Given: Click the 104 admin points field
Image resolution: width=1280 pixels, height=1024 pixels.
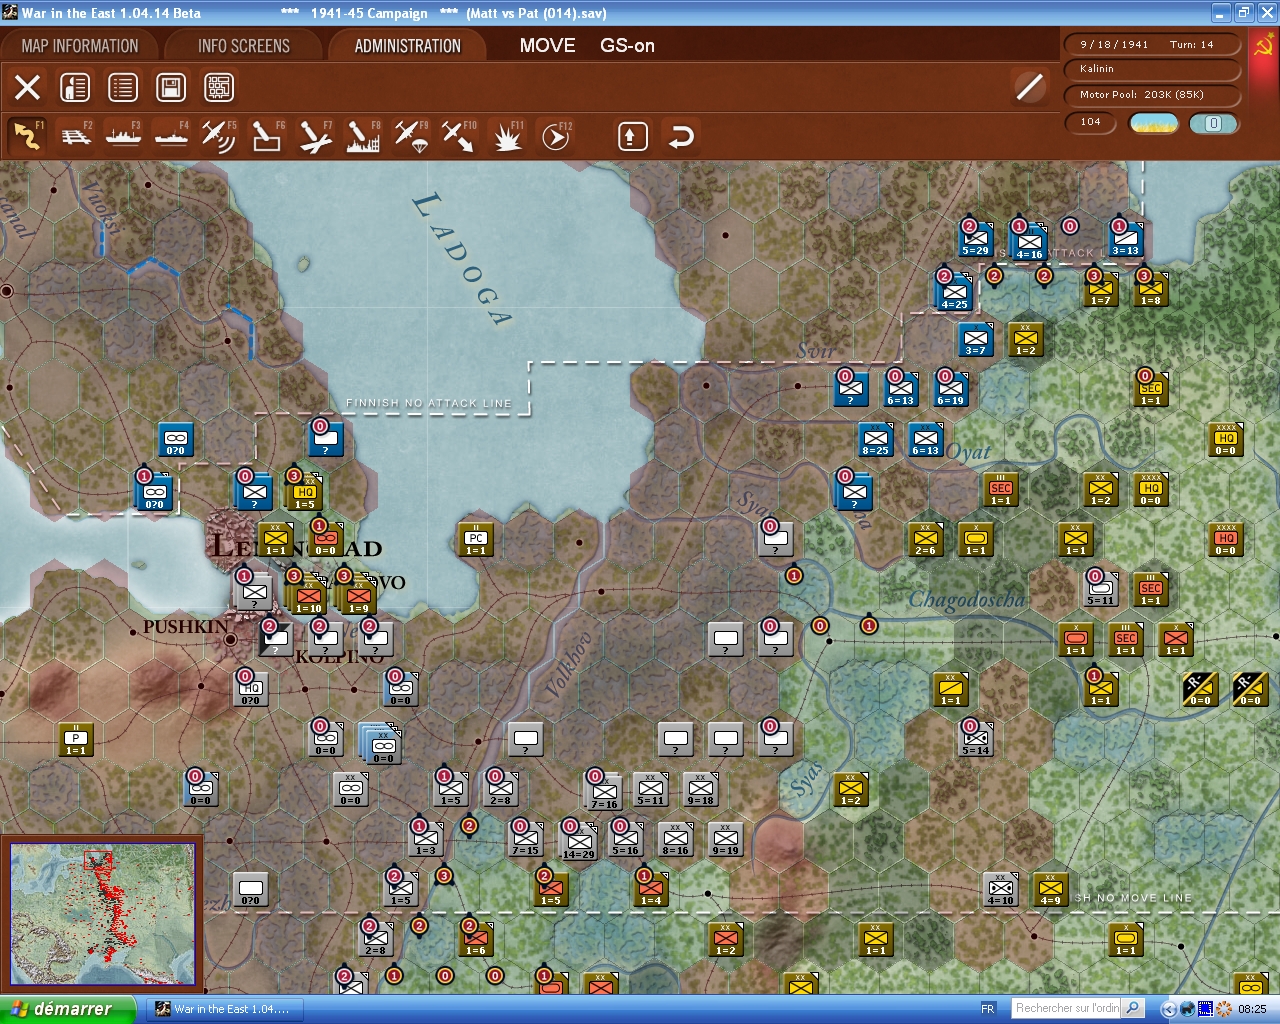Looking at the screenshot, I should tap(1090, 123).
